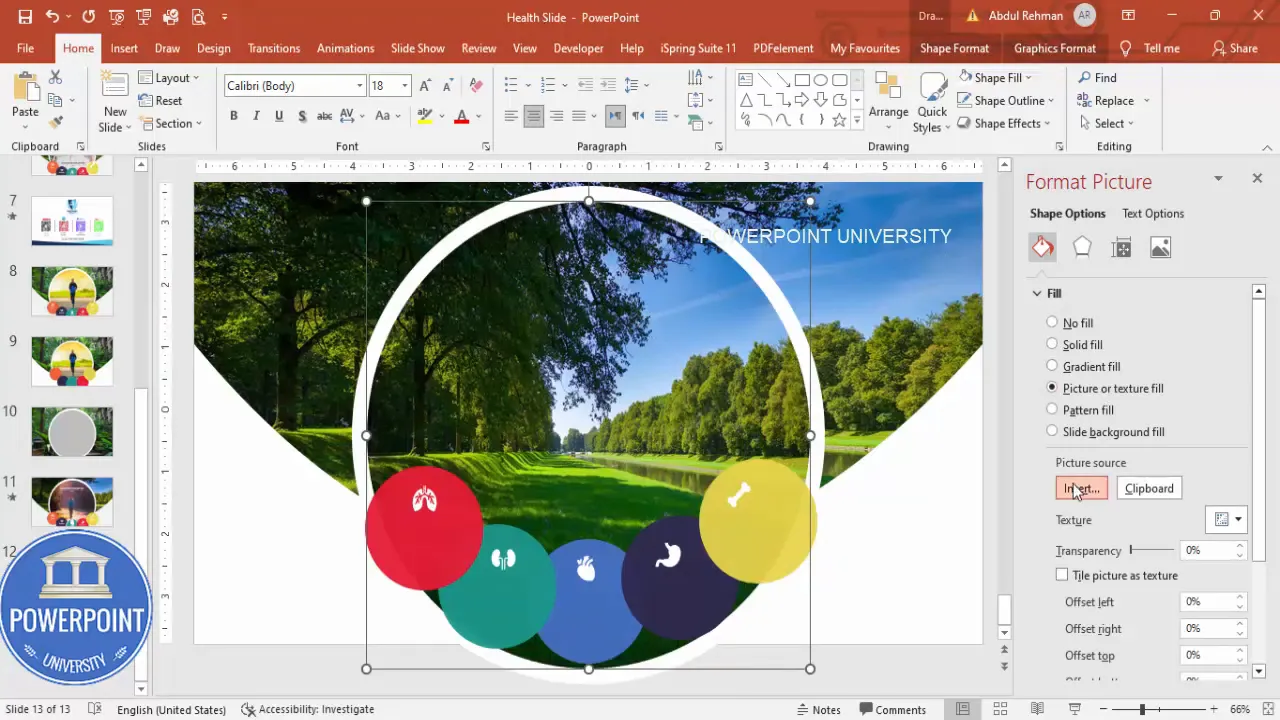Open Notes pane from status bar

point(818,710)
